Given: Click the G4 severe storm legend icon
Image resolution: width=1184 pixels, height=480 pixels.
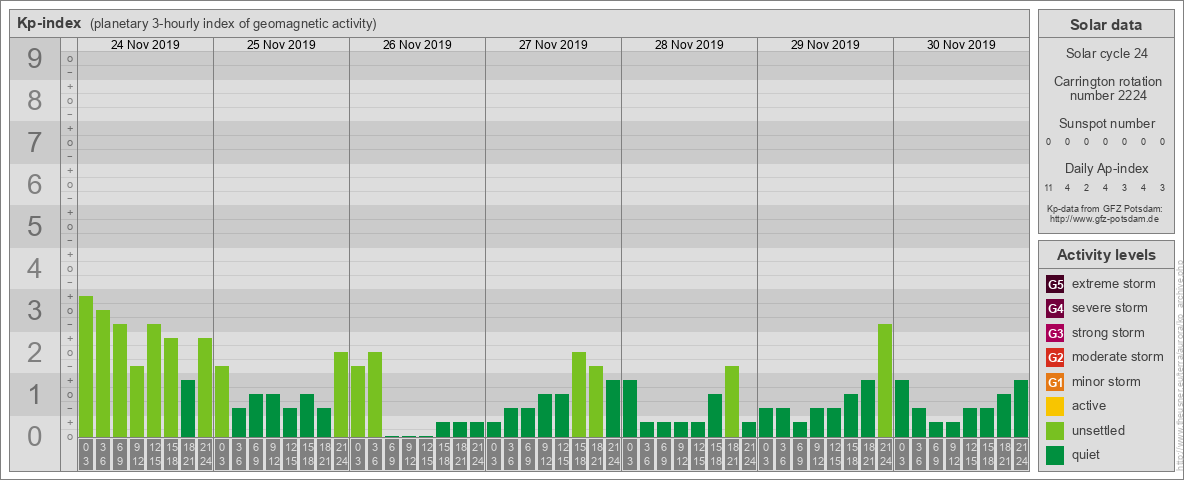Looking at the screenshot, I should tap(1056, 309).
